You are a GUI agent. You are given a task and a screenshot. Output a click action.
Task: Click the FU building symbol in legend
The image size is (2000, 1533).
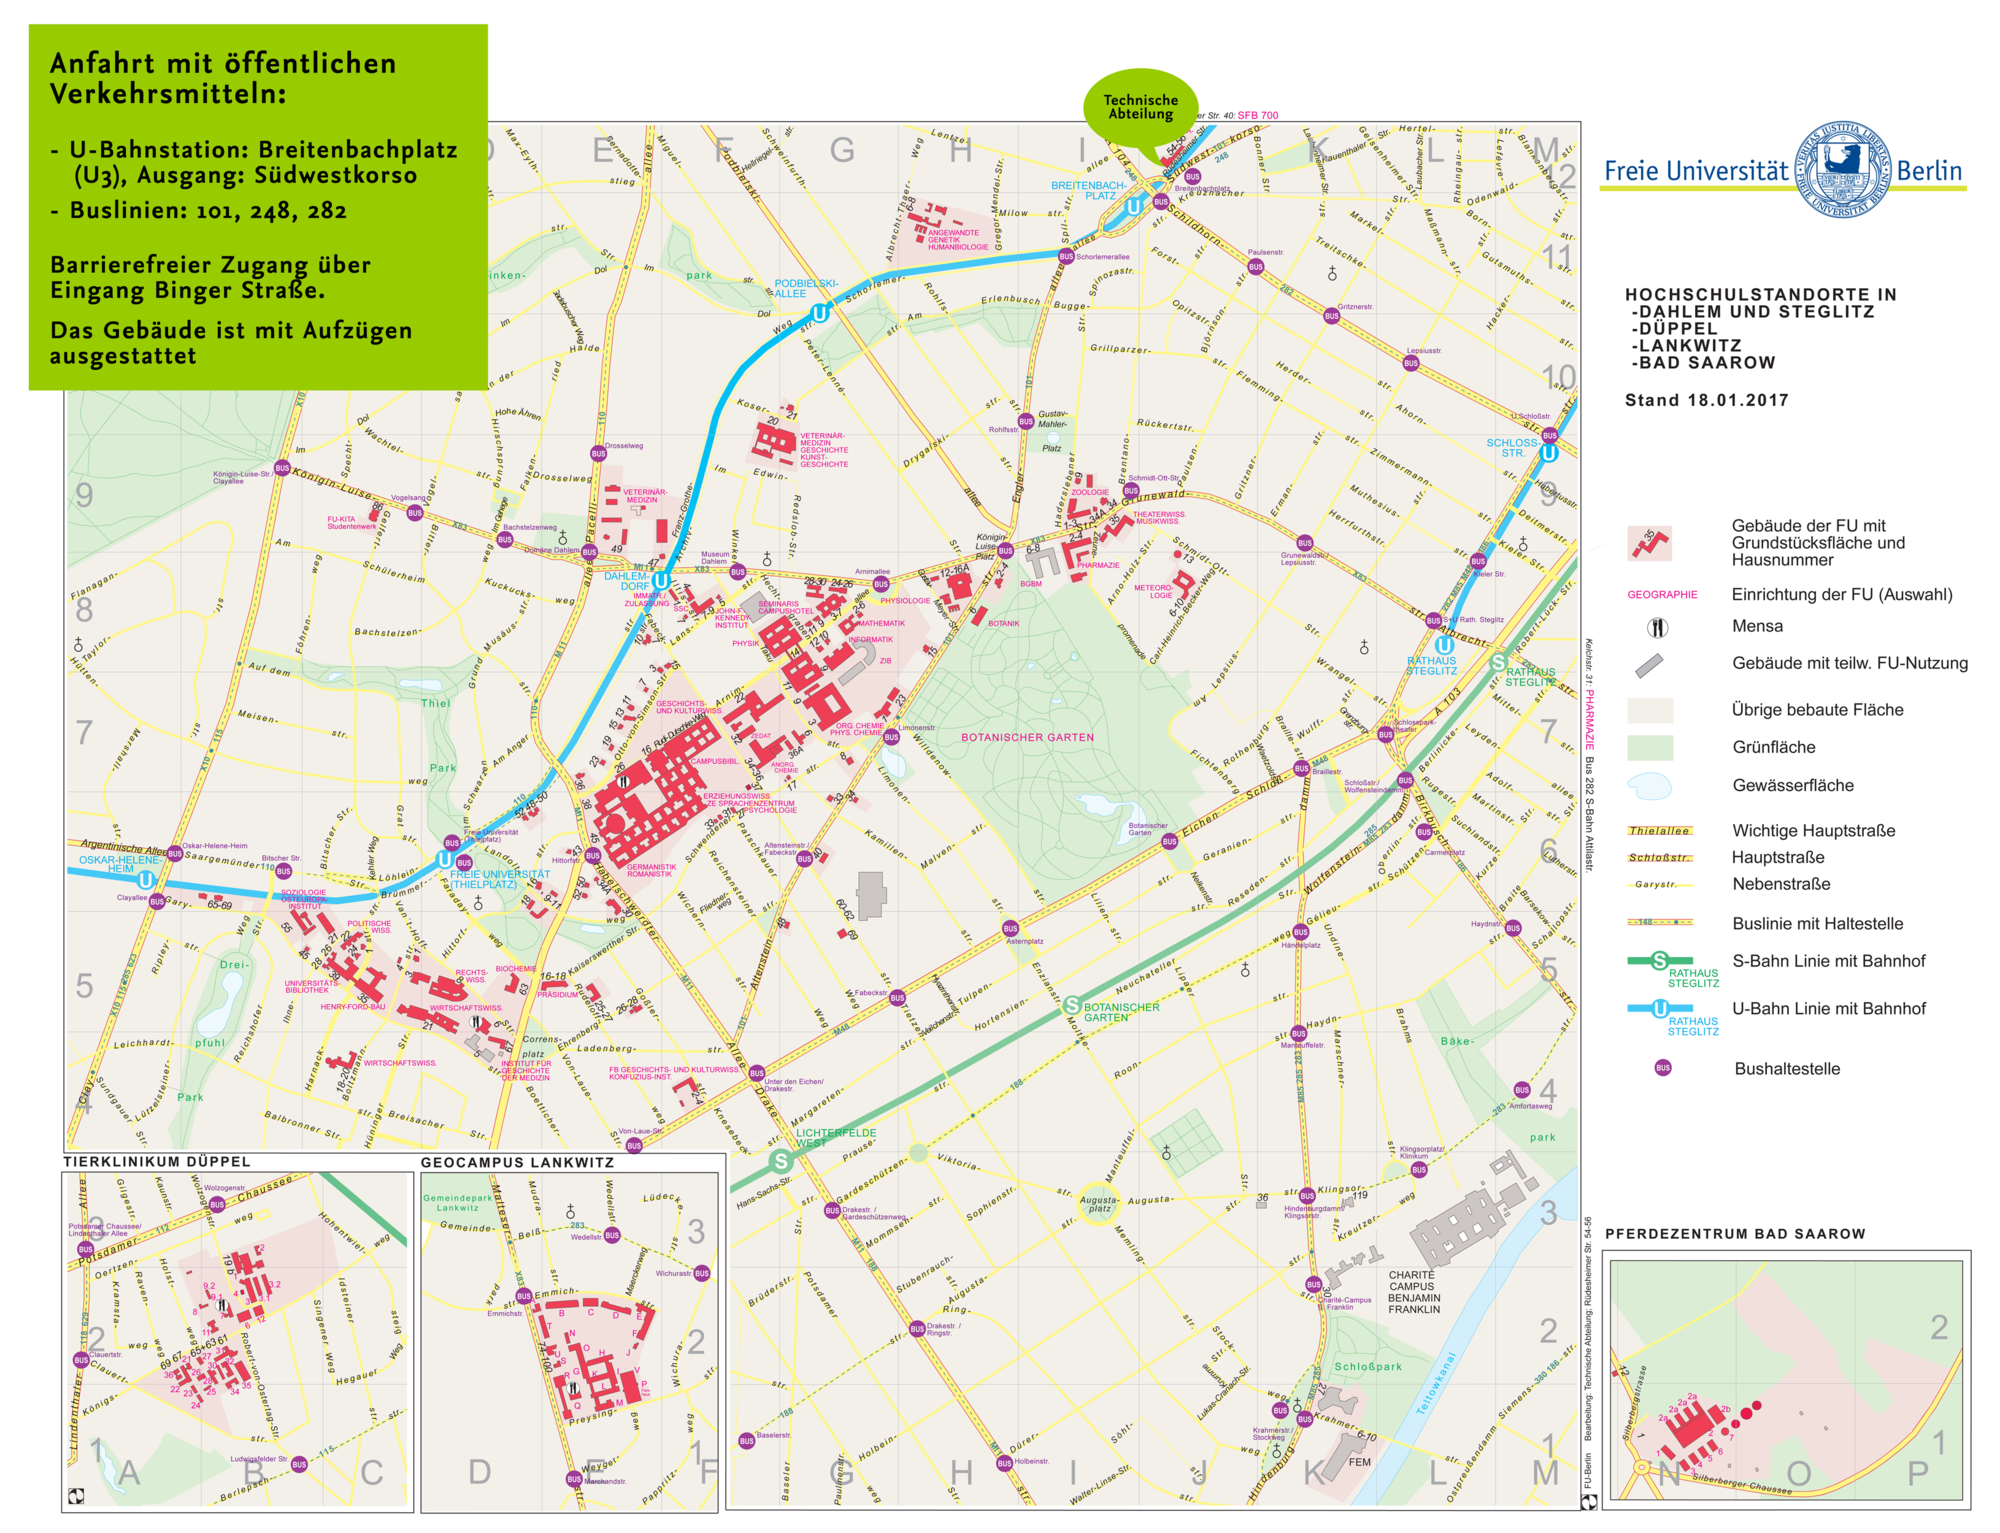pyautogui.click(x=1649, y=543)
